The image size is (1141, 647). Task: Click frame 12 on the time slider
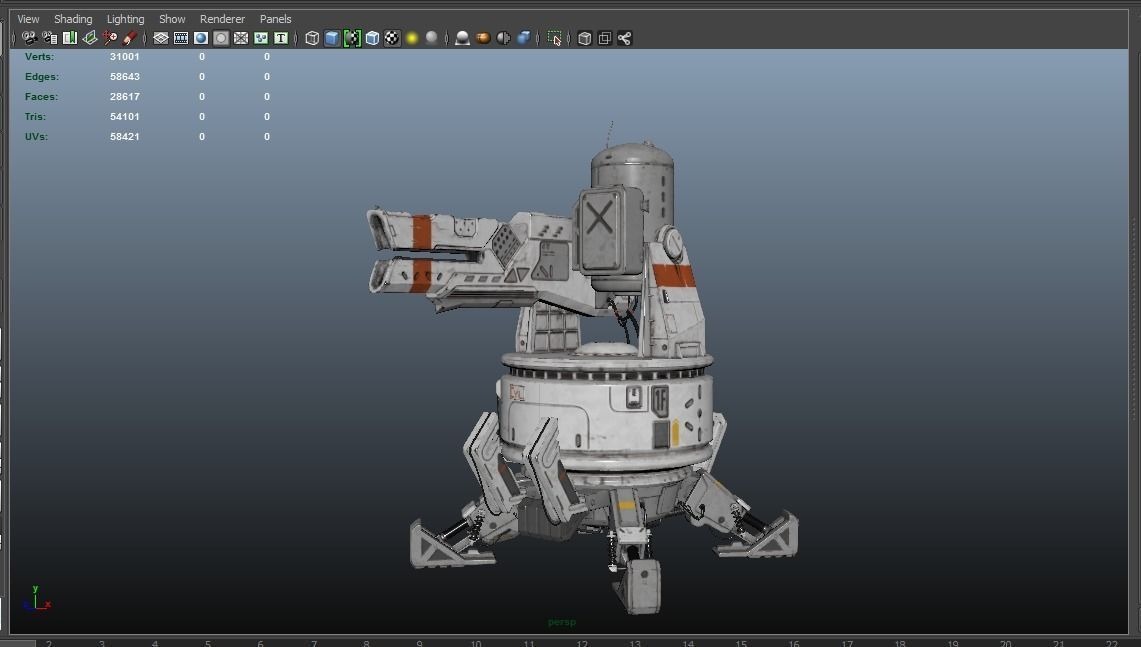tap(582, 643)
